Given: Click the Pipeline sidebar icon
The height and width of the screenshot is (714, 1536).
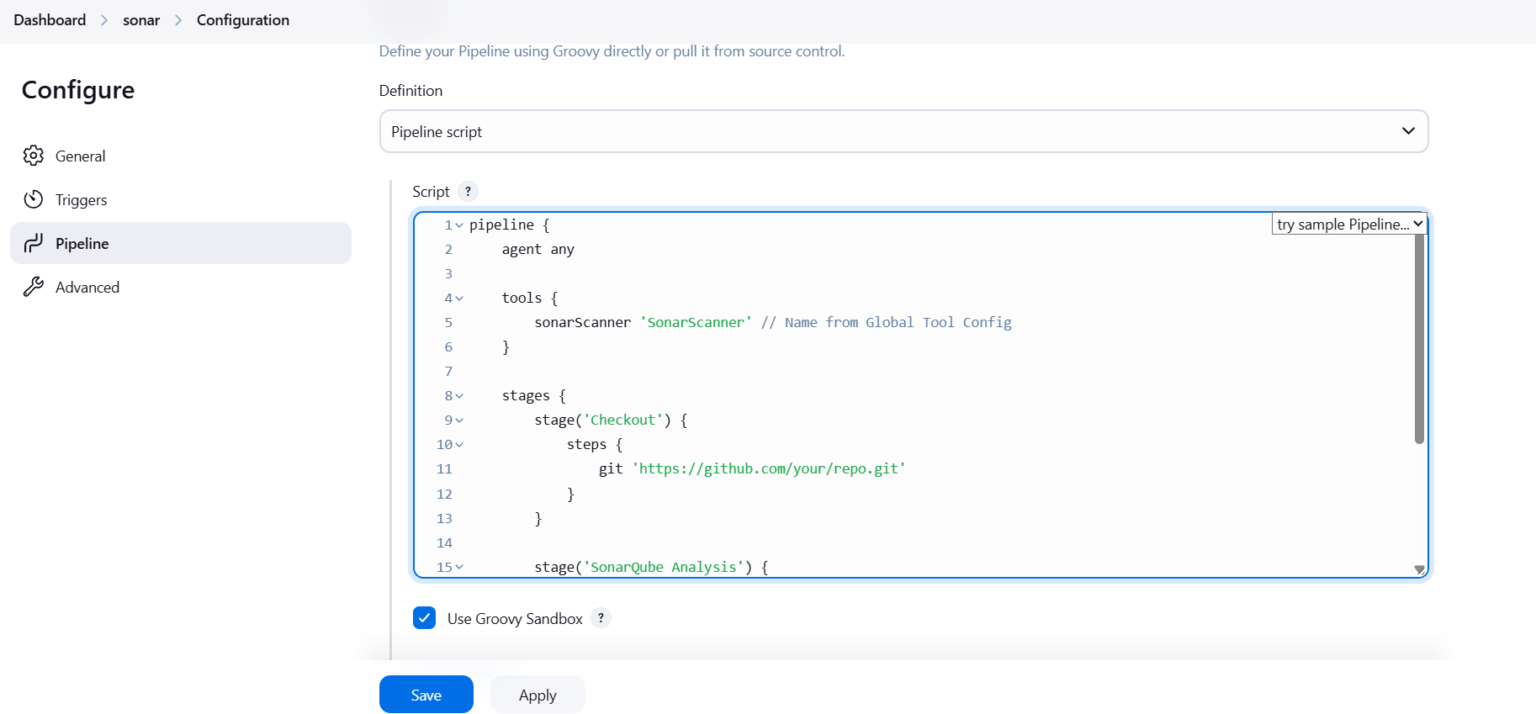Looking at the screenshot, I should tap(34, 243).
